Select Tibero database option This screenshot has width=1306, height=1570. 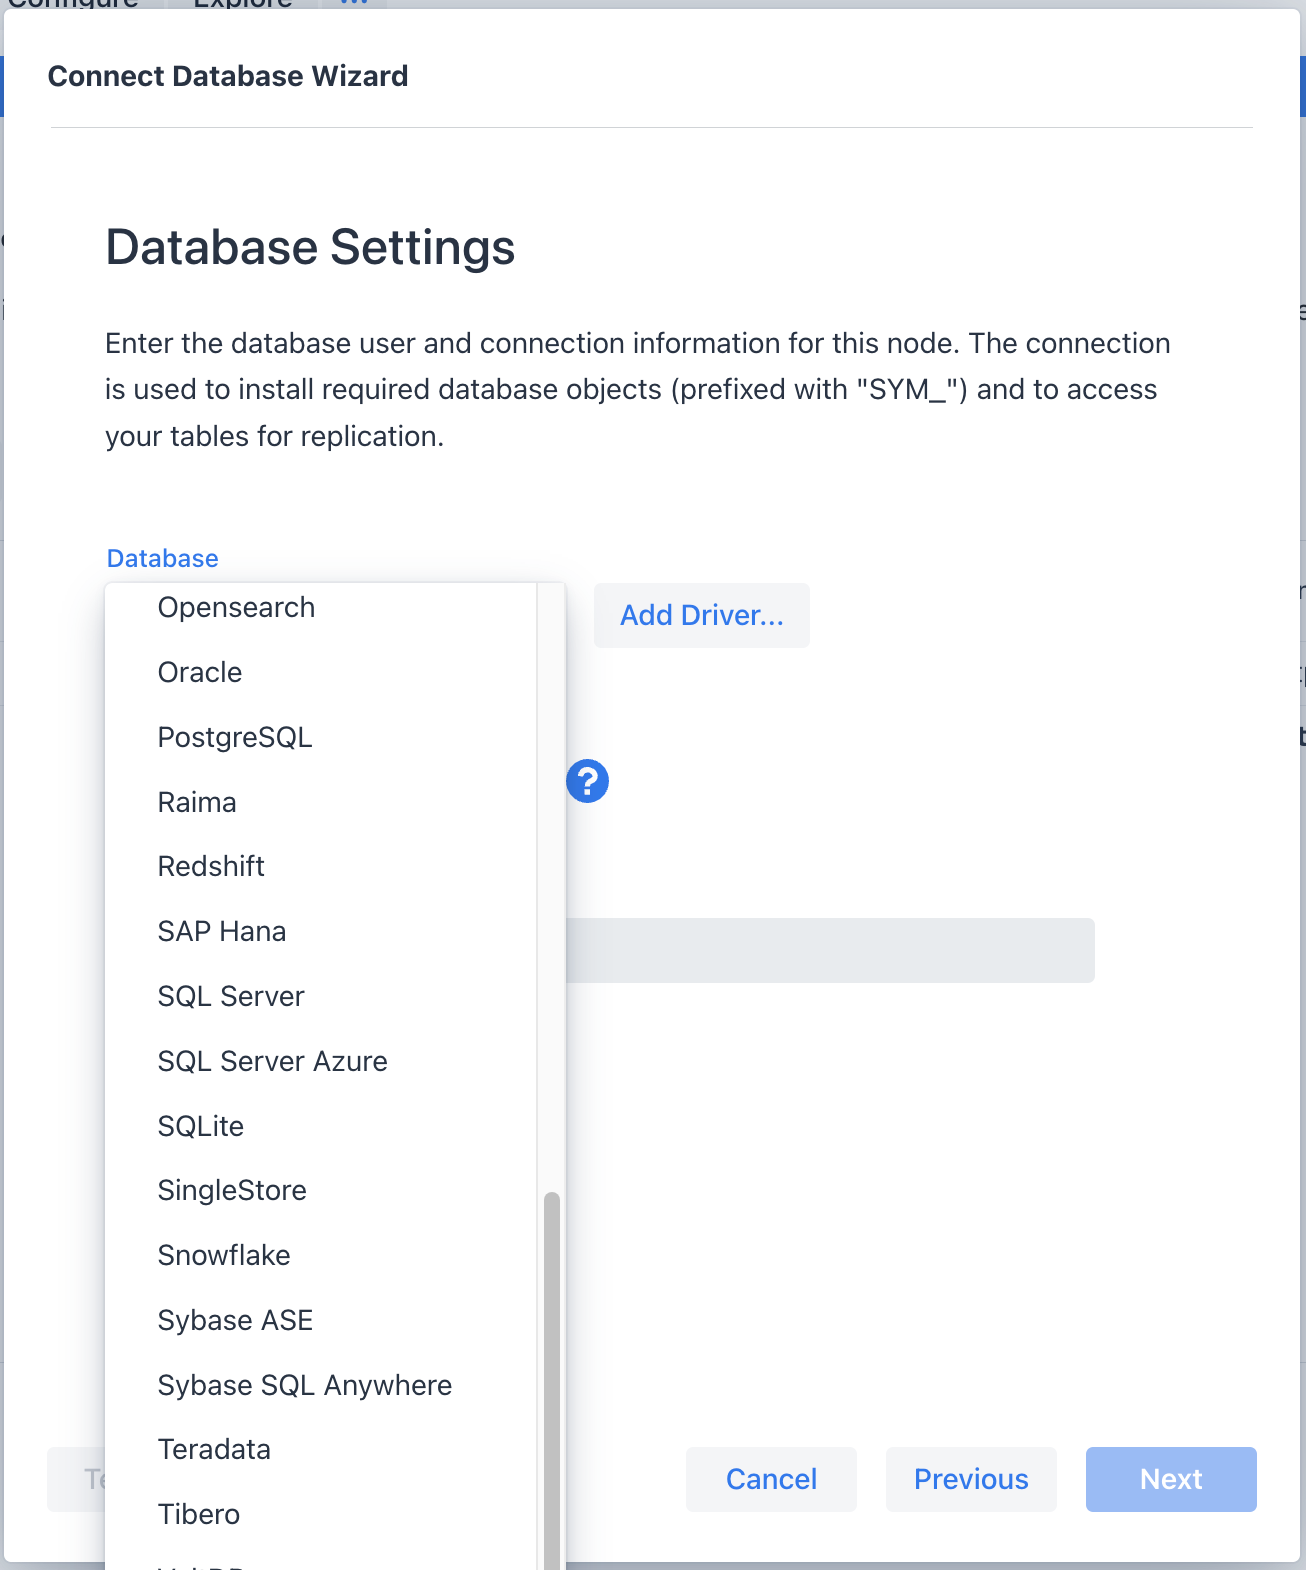coord(321,1514)
